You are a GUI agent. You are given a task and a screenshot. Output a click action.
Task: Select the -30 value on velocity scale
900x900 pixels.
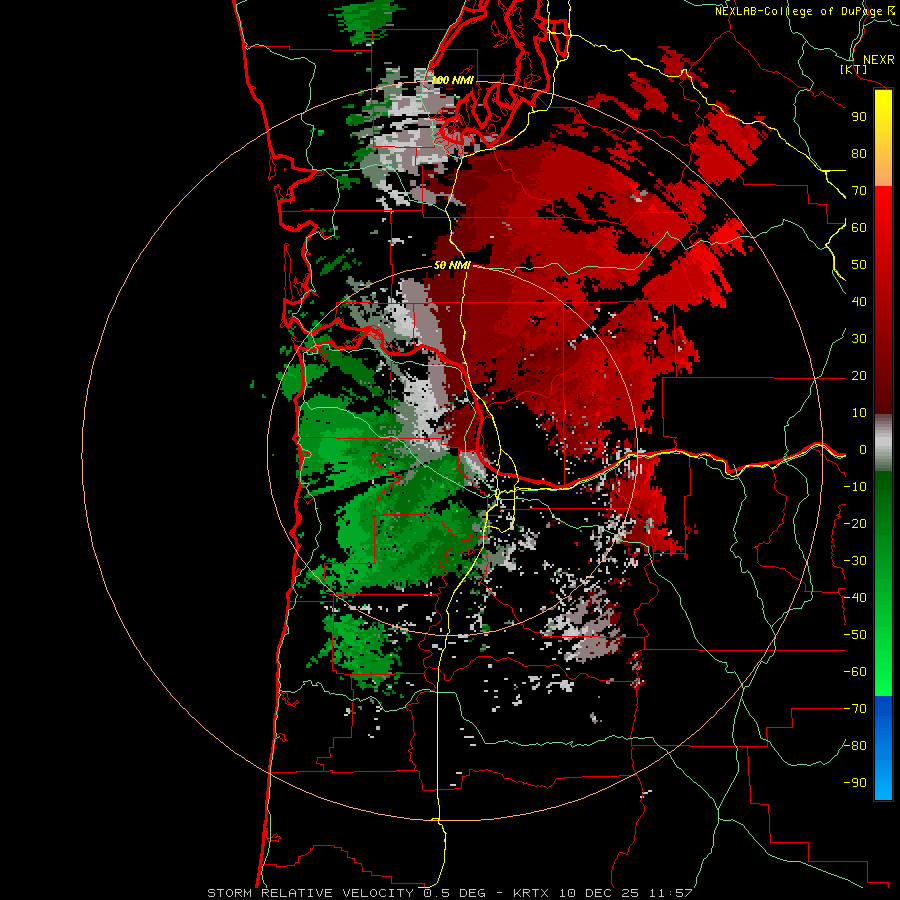[855, 561]
